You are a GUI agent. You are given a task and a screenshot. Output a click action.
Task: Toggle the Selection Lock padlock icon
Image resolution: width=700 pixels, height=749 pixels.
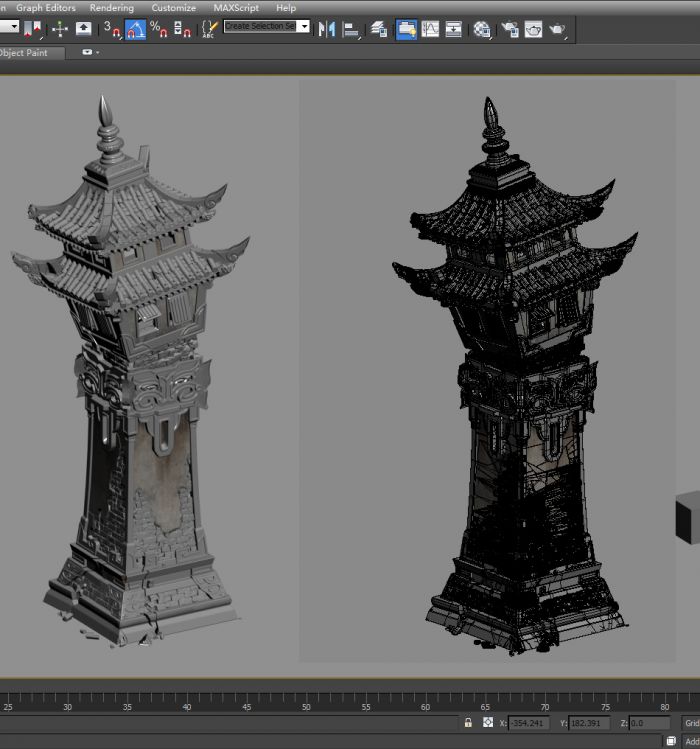pos(468,722)
